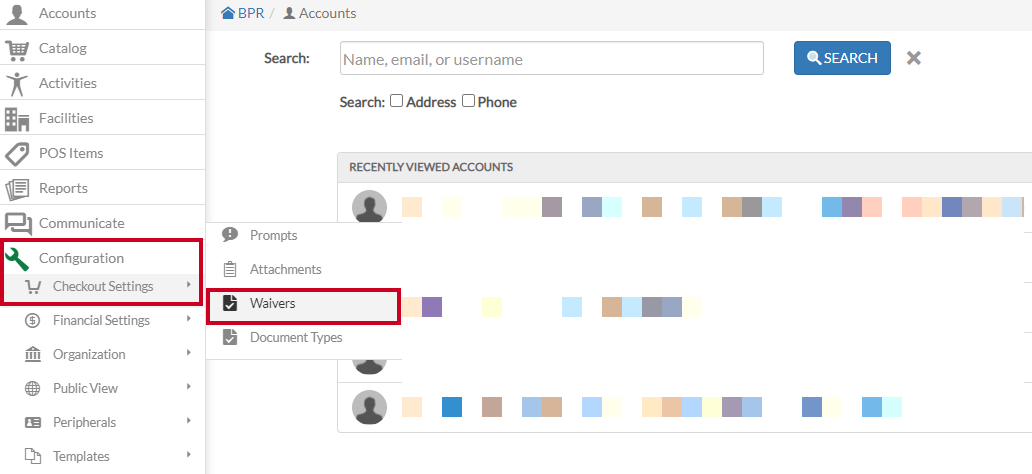Open the POS Items sidebar section
Screen dimensions: 1032x474
(102, 153)
